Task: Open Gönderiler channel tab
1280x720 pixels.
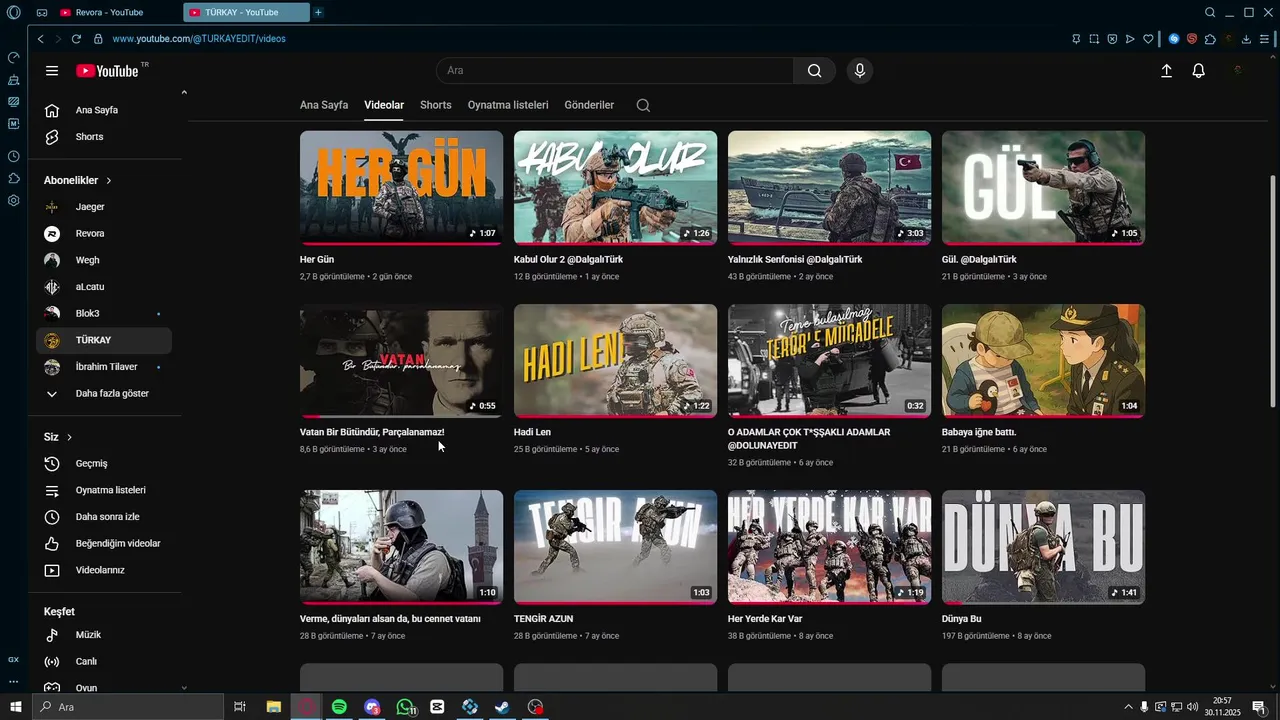Action: point(589,105)
